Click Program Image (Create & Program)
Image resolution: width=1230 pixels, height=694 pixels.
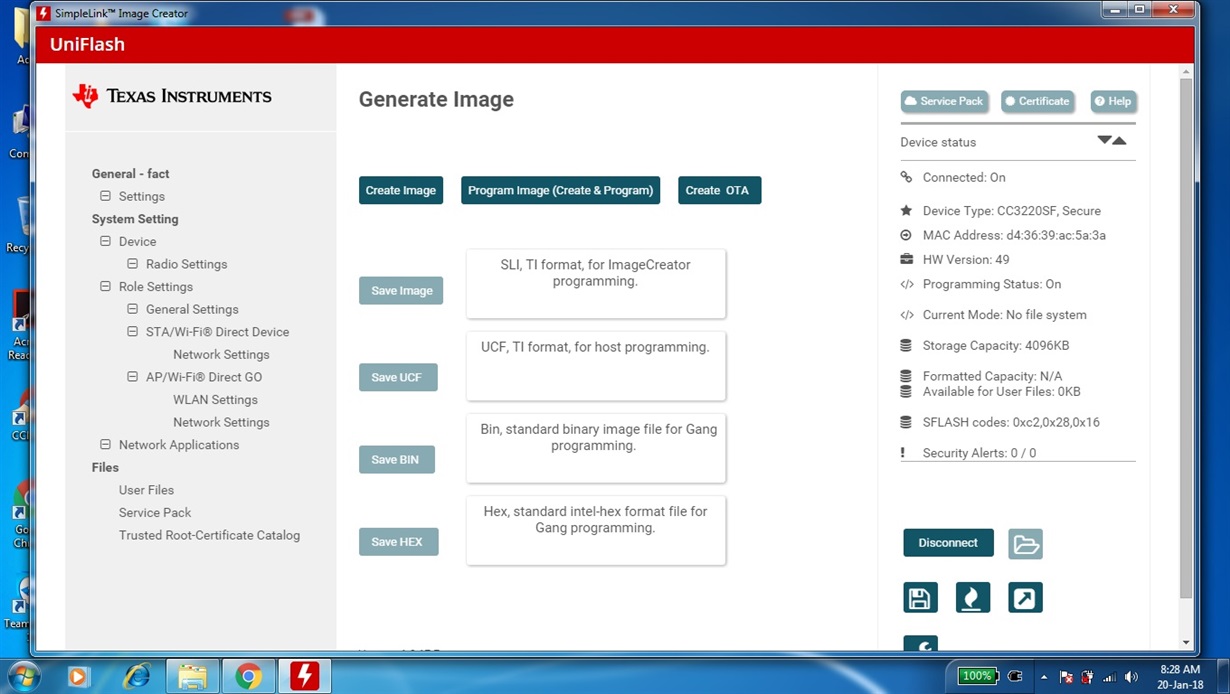pyautogui.click(x=560, y=190)
